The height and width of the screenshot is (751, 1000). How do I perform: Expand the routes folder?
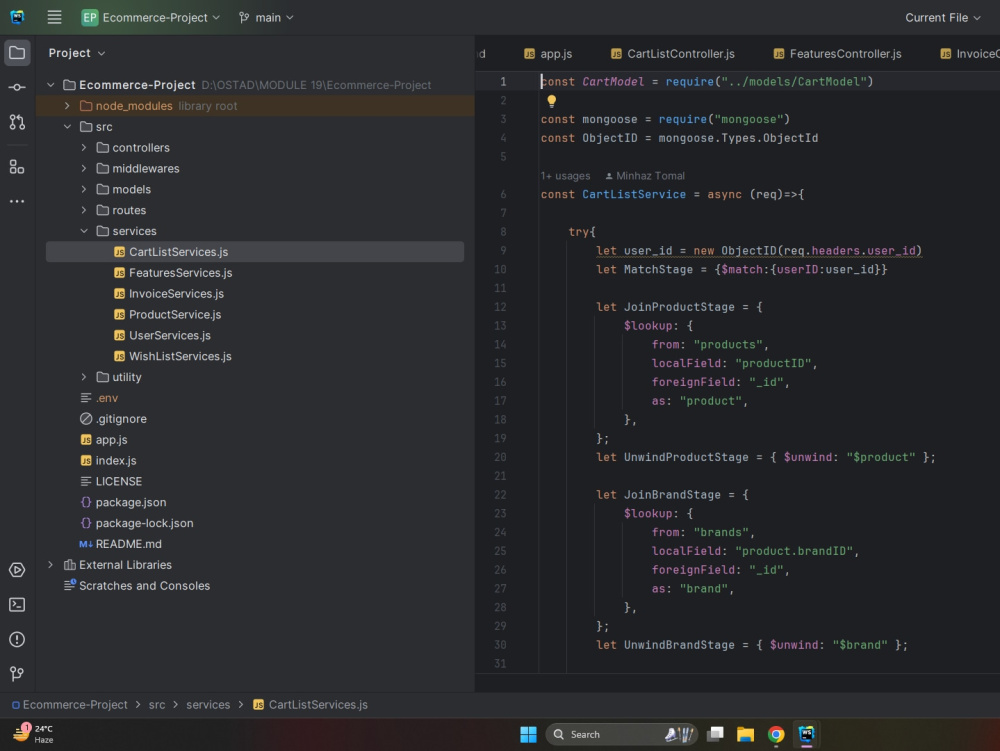(x=84, y=210)
